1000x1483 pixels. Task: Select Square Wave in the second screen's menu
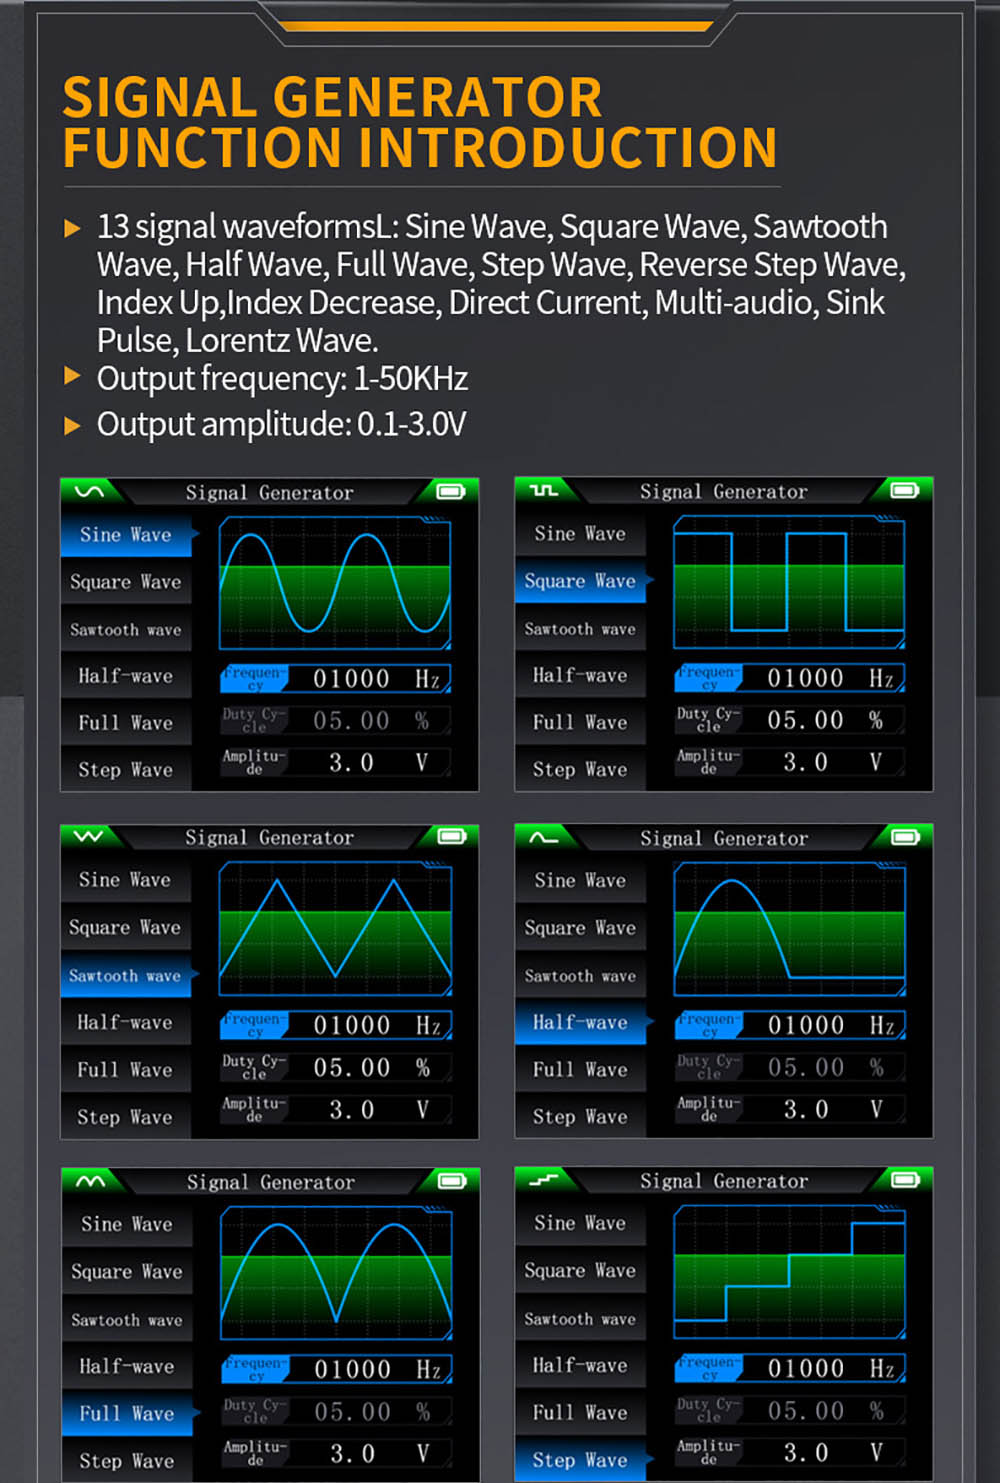click(x=580, y=581)
